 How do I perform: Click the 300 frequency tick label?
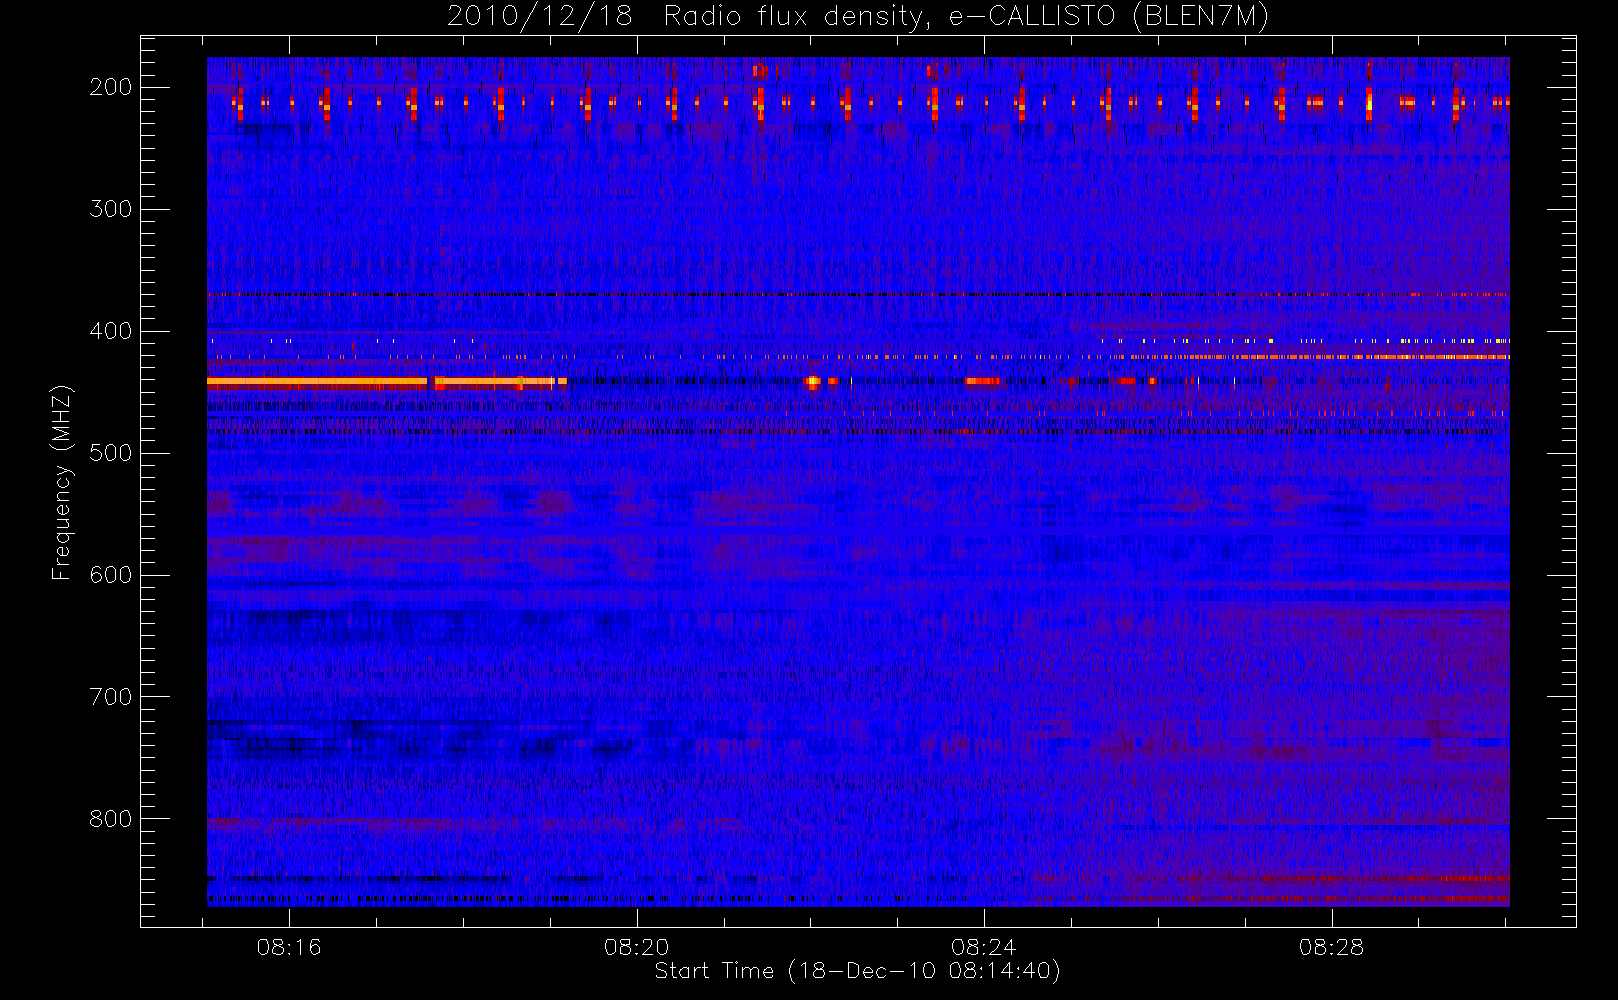point(111,209)
